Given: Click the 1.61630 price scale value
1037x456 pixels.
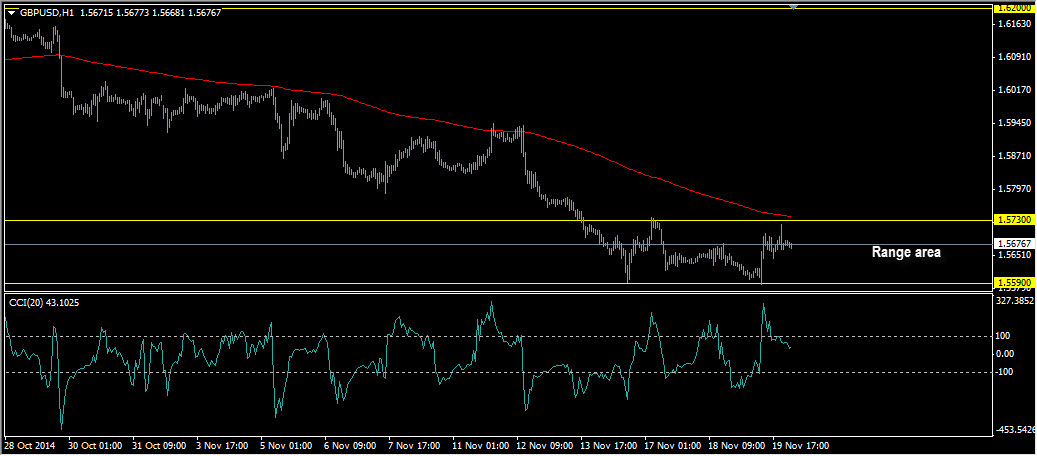Looking at the screenshot, I should pyautogui.click(x=1015, y=24).
